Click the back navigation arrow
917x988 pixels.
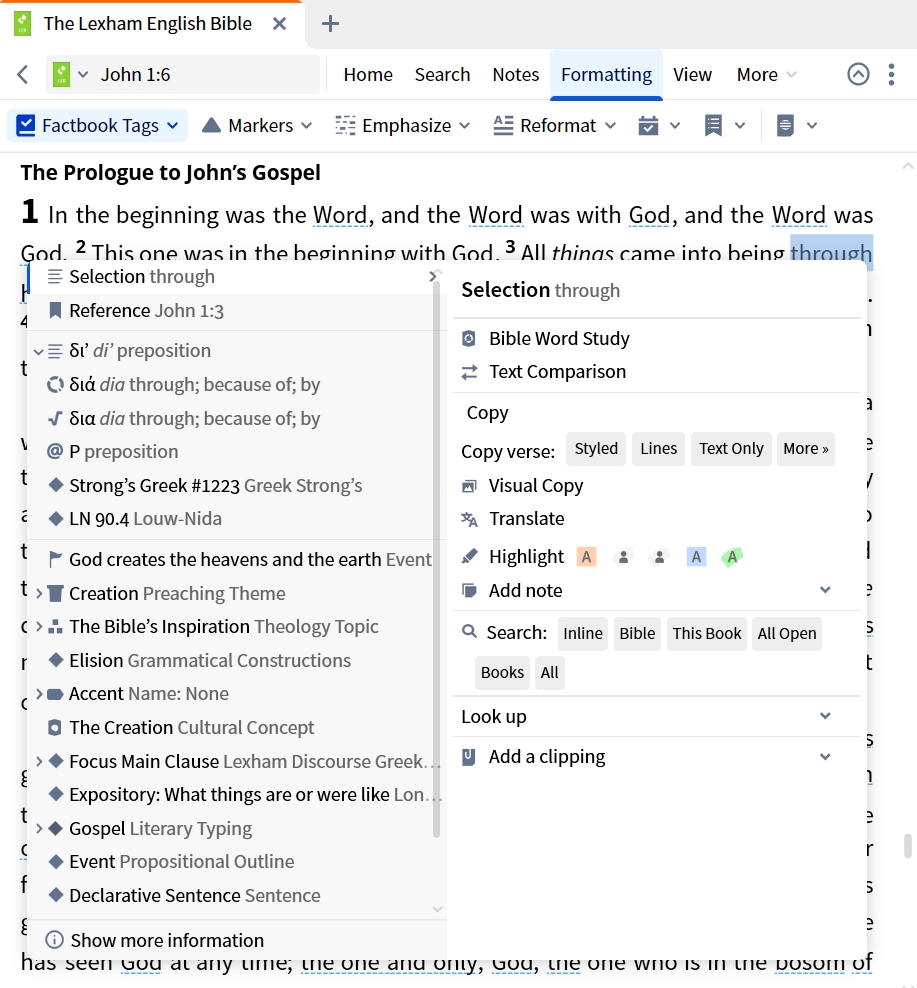pos(23,74)
